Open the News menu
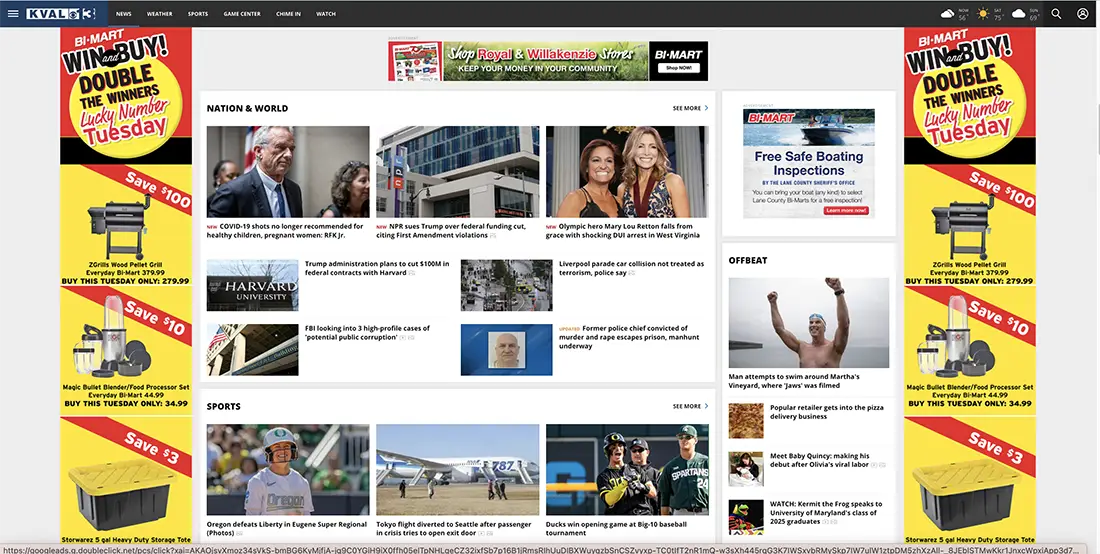The height and width of the screenshot is (554, 1100). click(x=123, y=13)
